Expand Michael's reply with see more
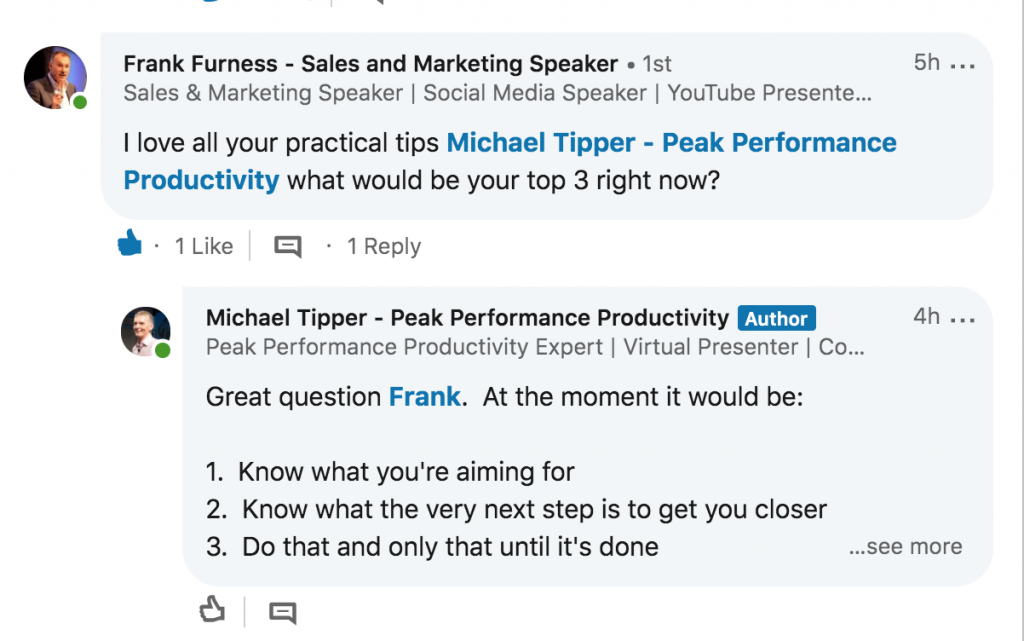This screenshot has height=641, width=1024. tap(905, 546)
